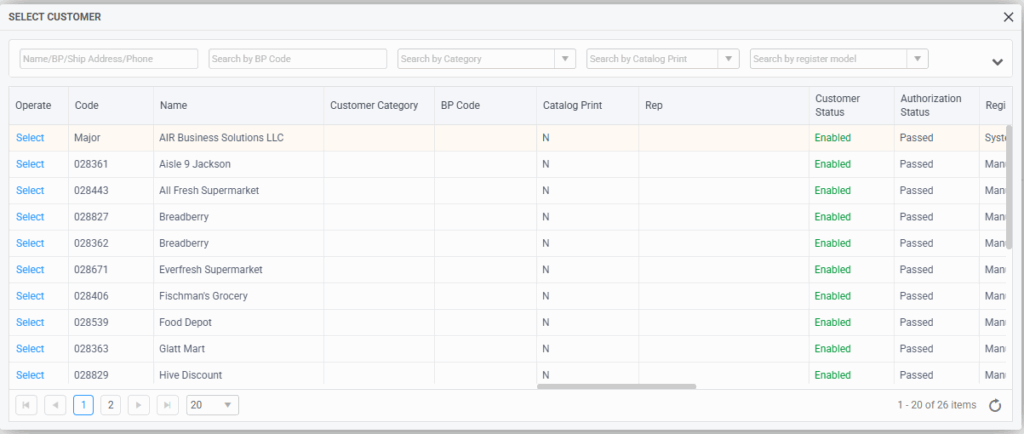Switch to page 2 of results

click(x=111, y=405)
